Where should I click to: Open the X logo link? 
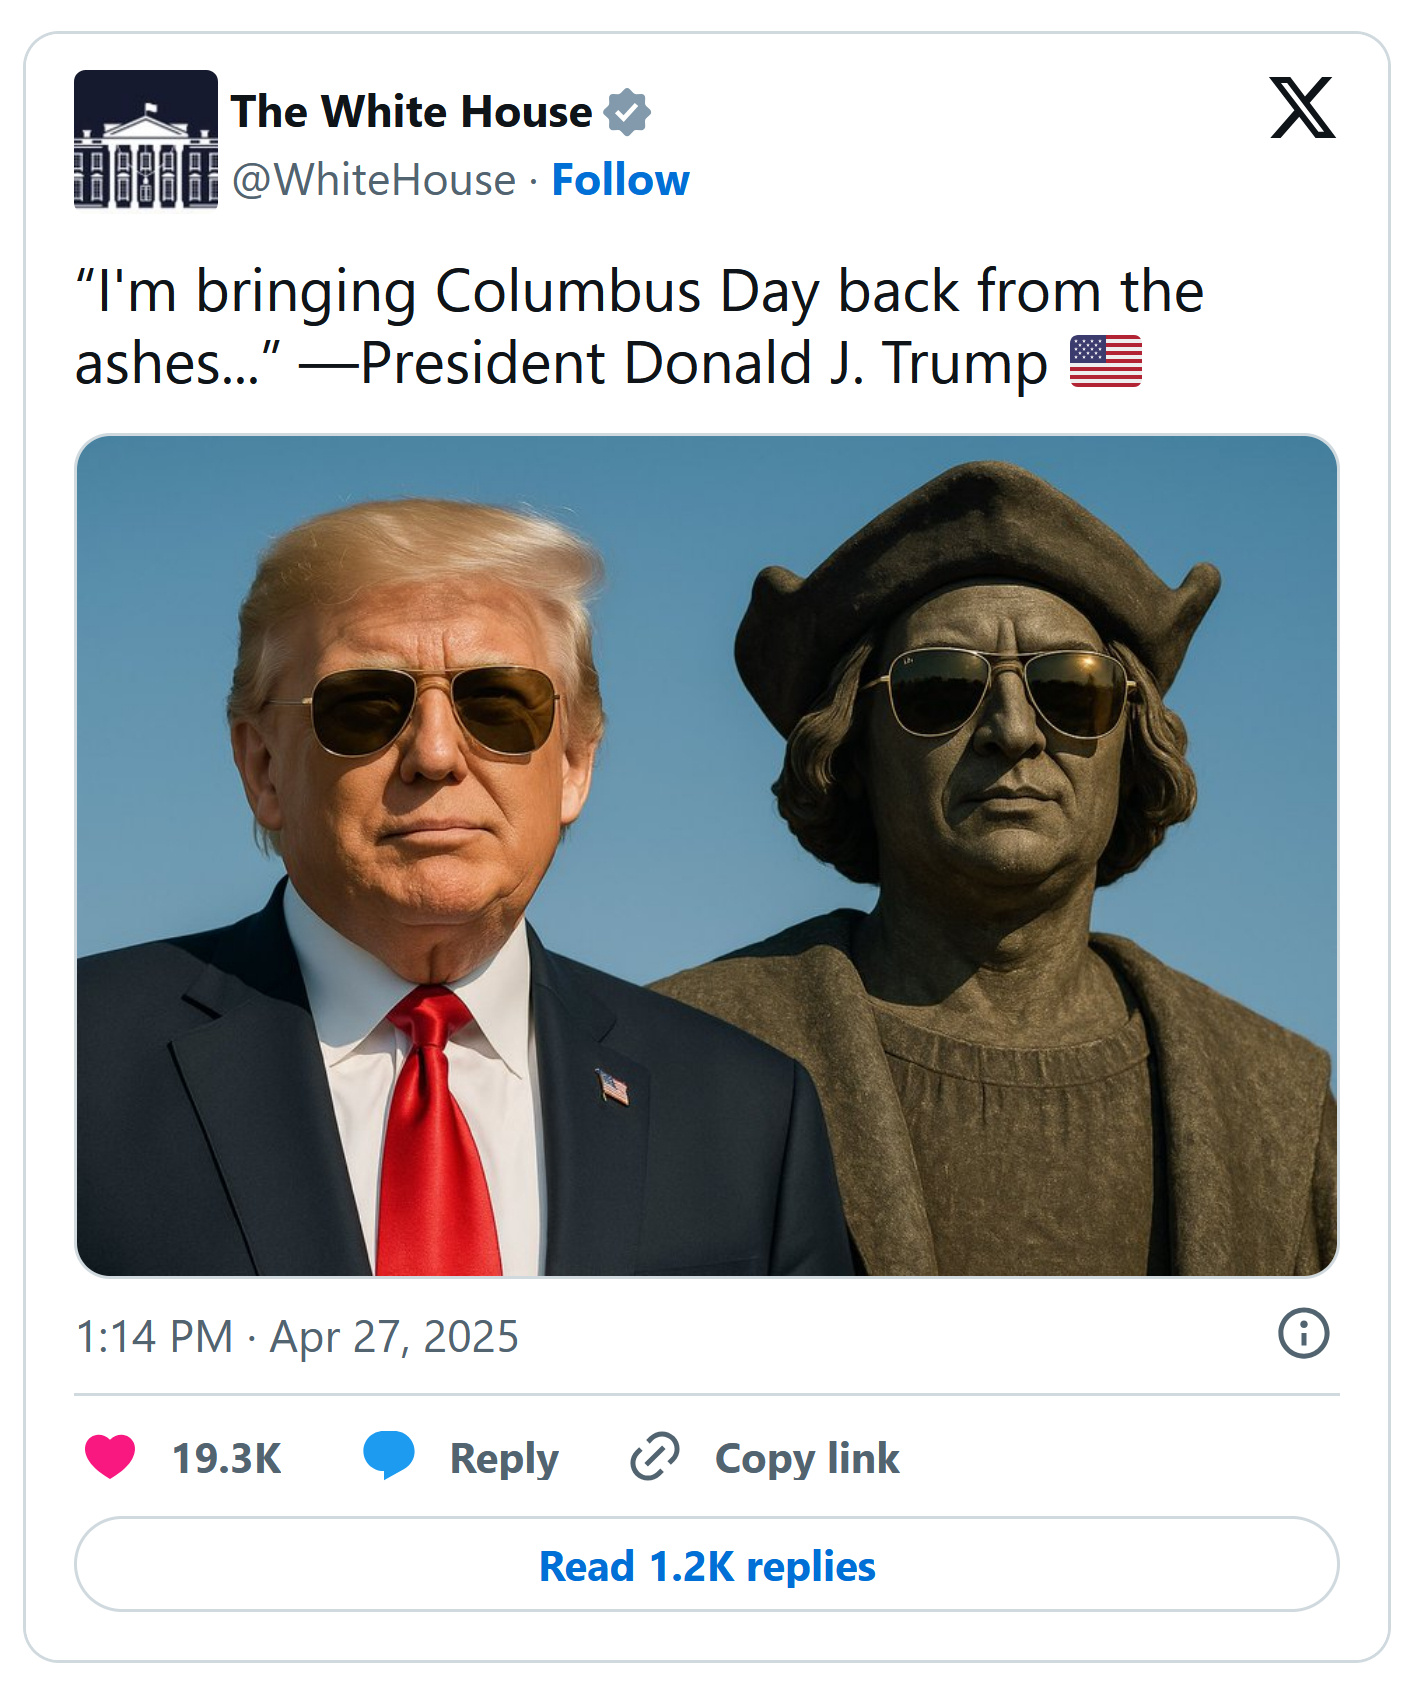pyautogui.click(x=1302, y=108)
